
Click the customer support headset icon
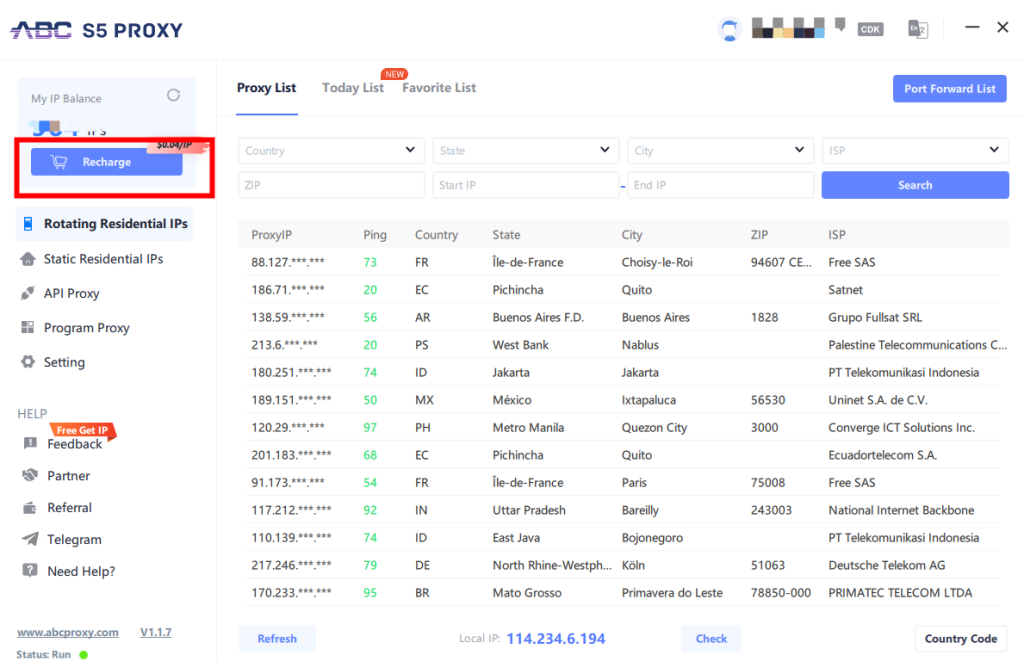[x=729, y=29]
